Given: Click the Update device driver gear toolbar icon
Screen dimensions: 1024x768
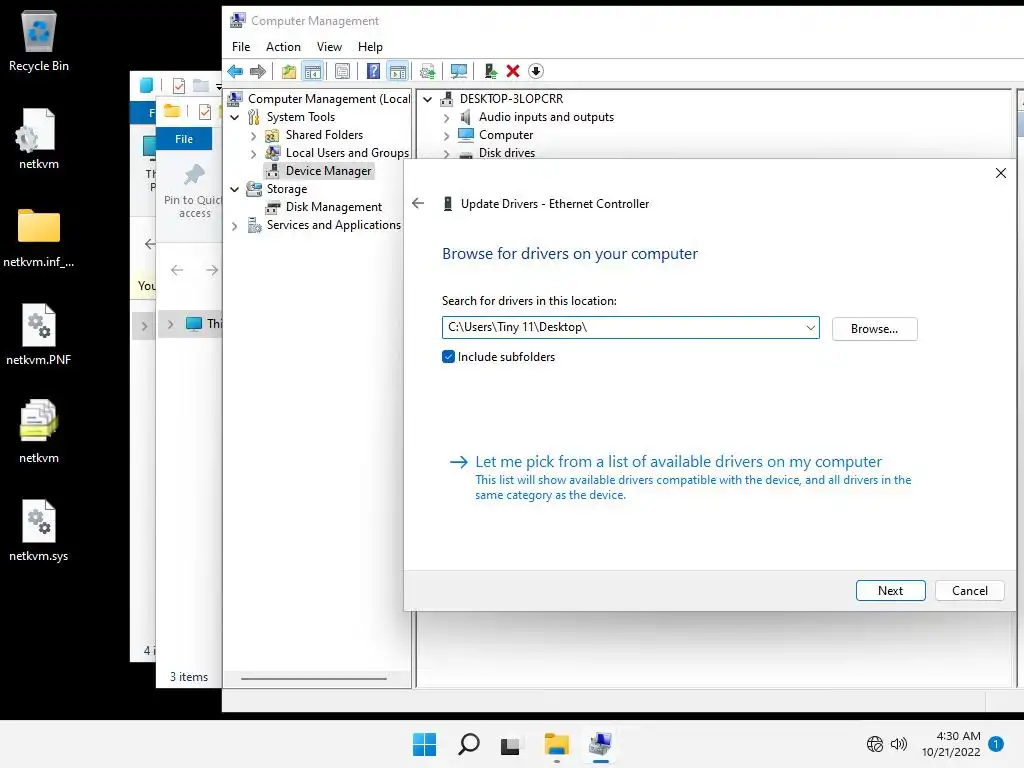Looking at the screenshot, I should [x=428, y=71].
